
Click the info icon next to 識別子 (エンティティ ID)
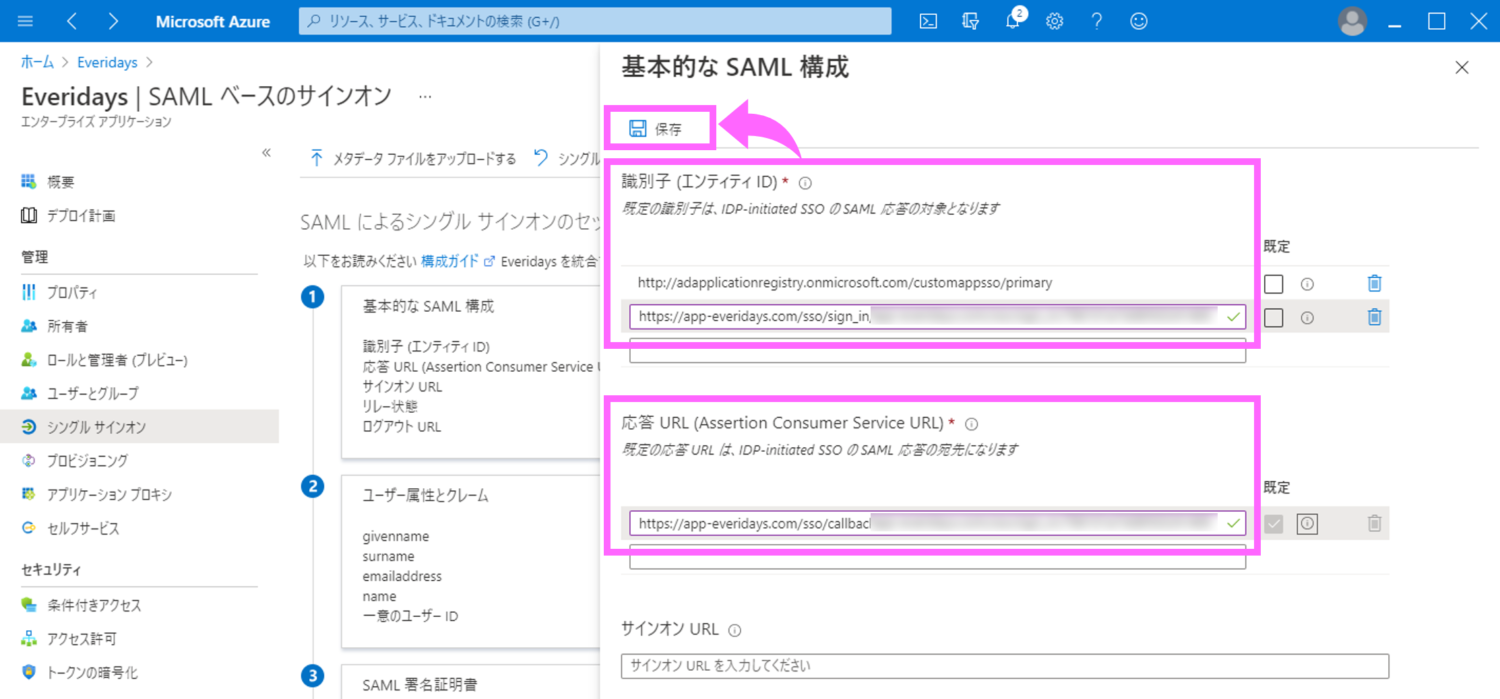click(x=805, y=183)
